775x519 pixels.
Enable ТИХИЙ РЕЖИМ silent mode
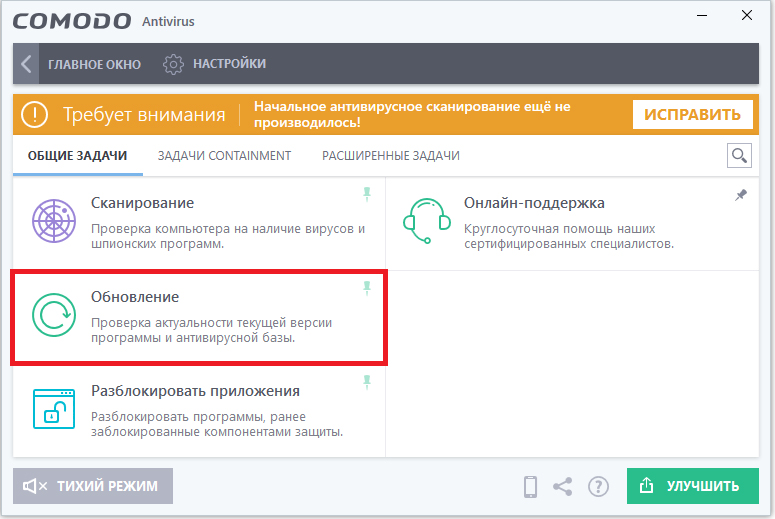click(93, 486)
